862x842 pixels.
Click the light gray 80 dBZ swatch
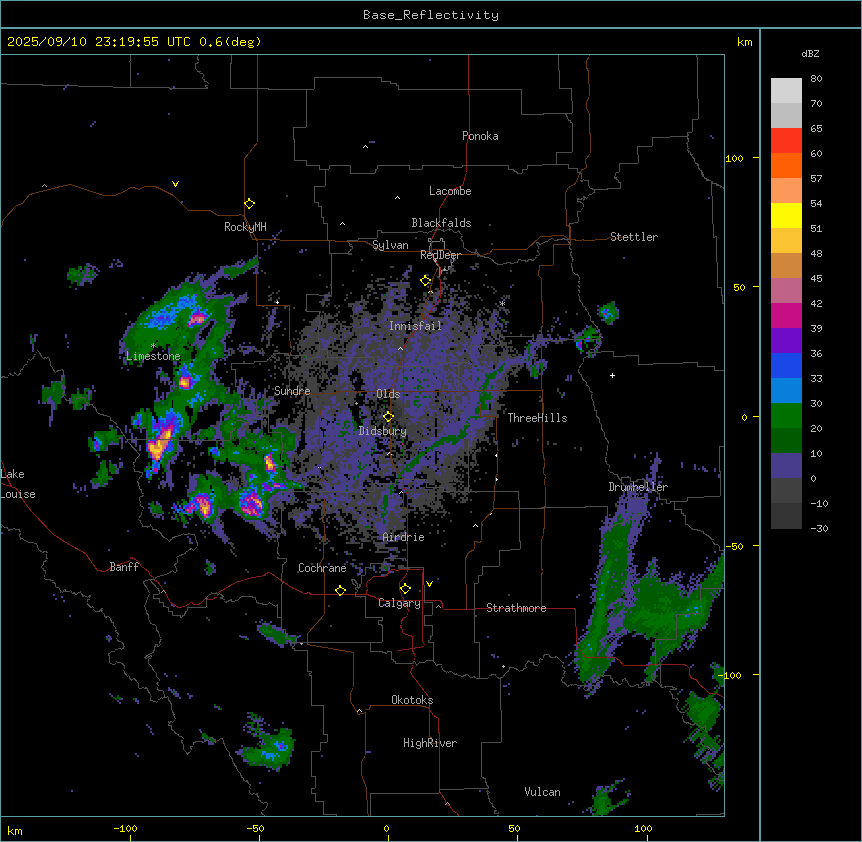pyautogui.click(x=786, y=91)
